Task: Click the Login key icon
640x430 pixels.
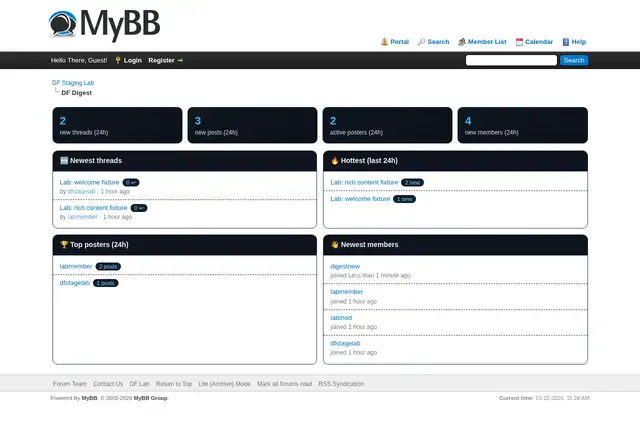Action: (x=118, y=60)
